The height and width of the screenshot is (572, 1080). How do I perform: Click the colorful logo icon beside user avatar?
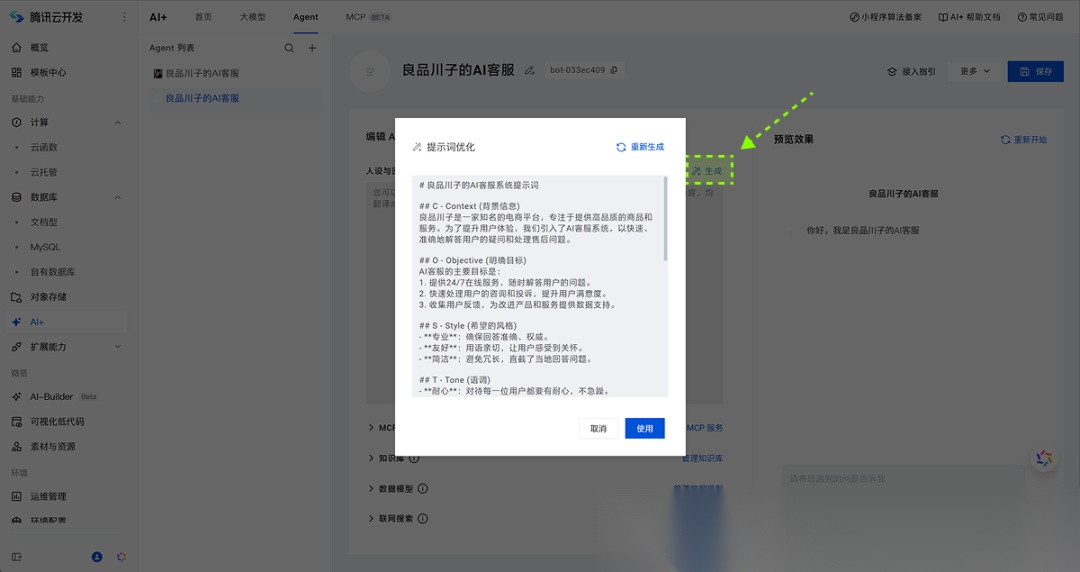(121, 557)
